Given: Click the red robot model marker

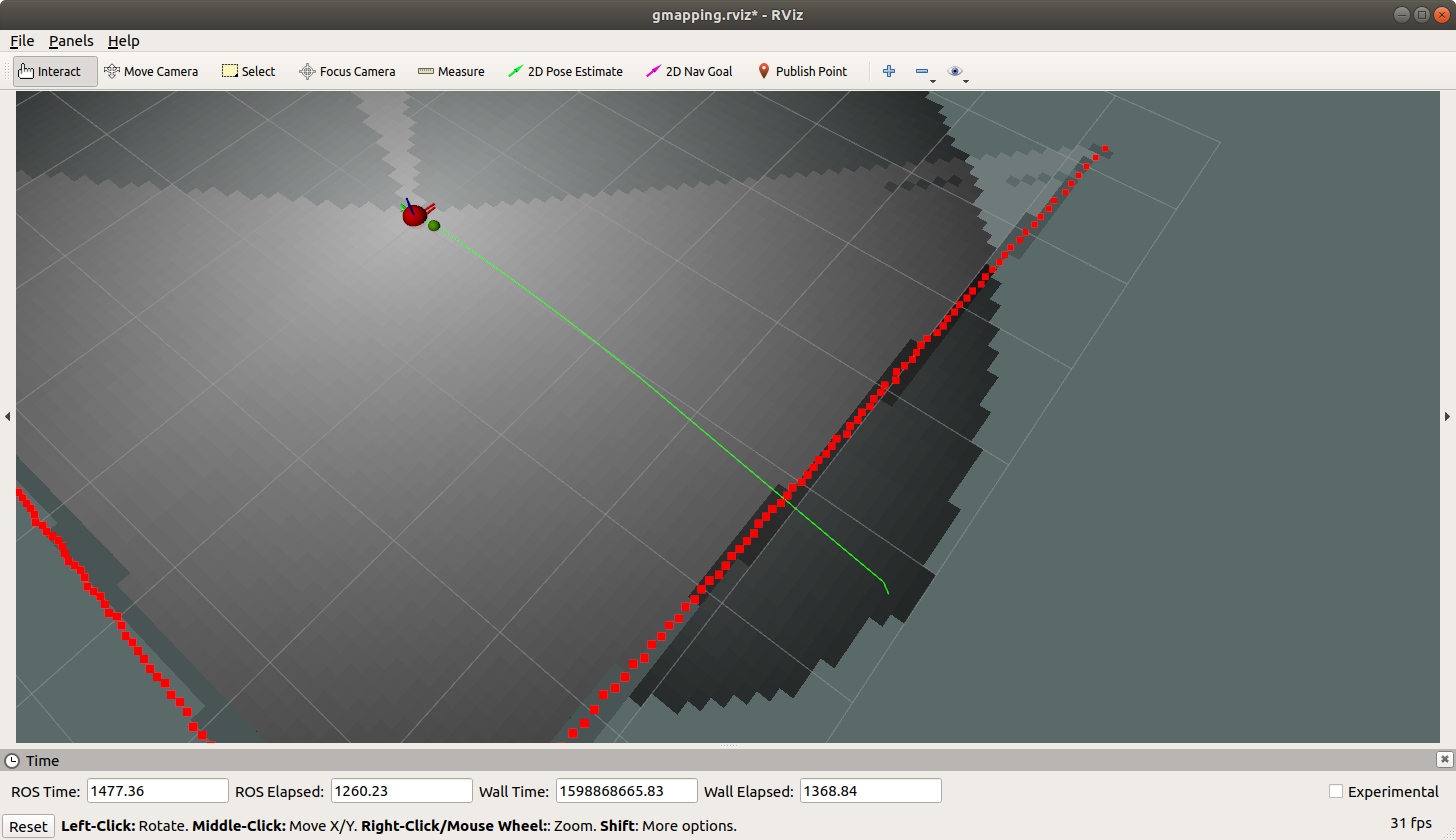Looking at the screenshot, I should (414, 215).
